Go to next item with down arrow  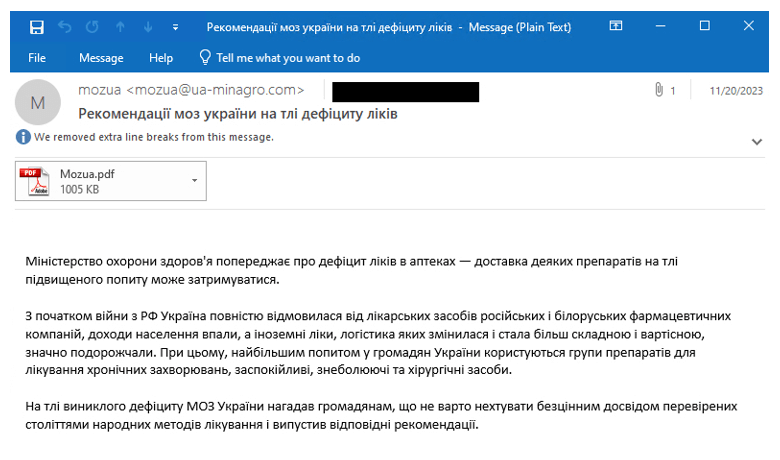pyautogui.click(x=148, y=26)
